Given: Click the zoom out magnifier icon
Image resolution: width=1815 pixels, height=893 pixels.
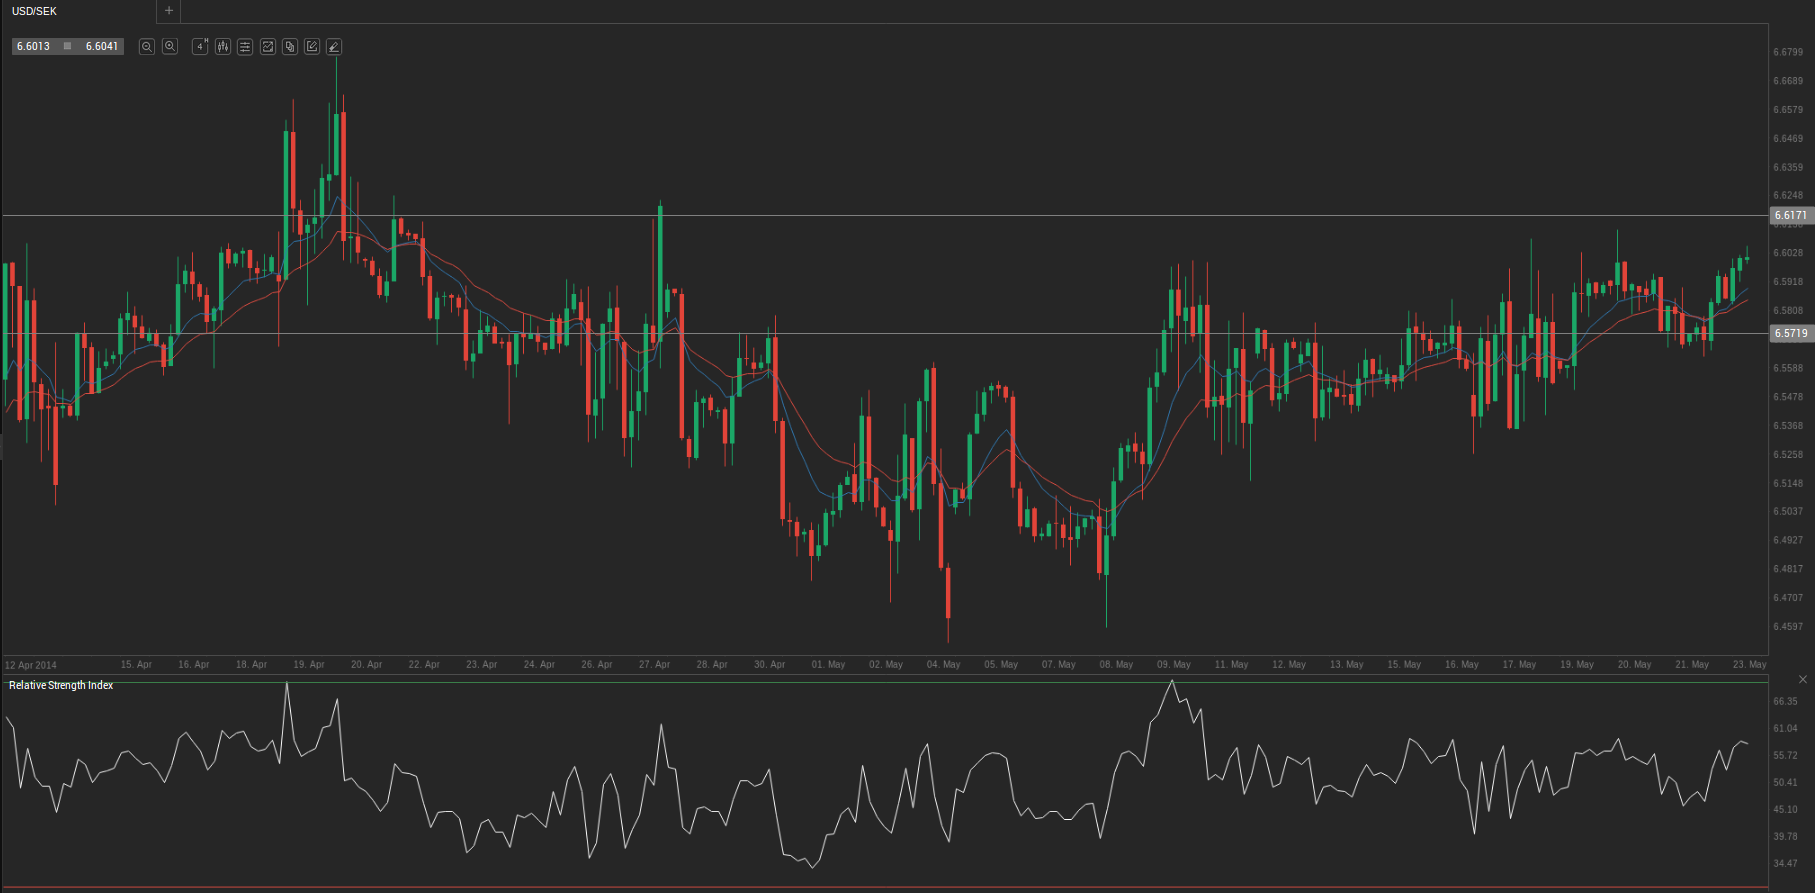Looking at the screenshot, I should pyautogui.click(x=147, y=47).
